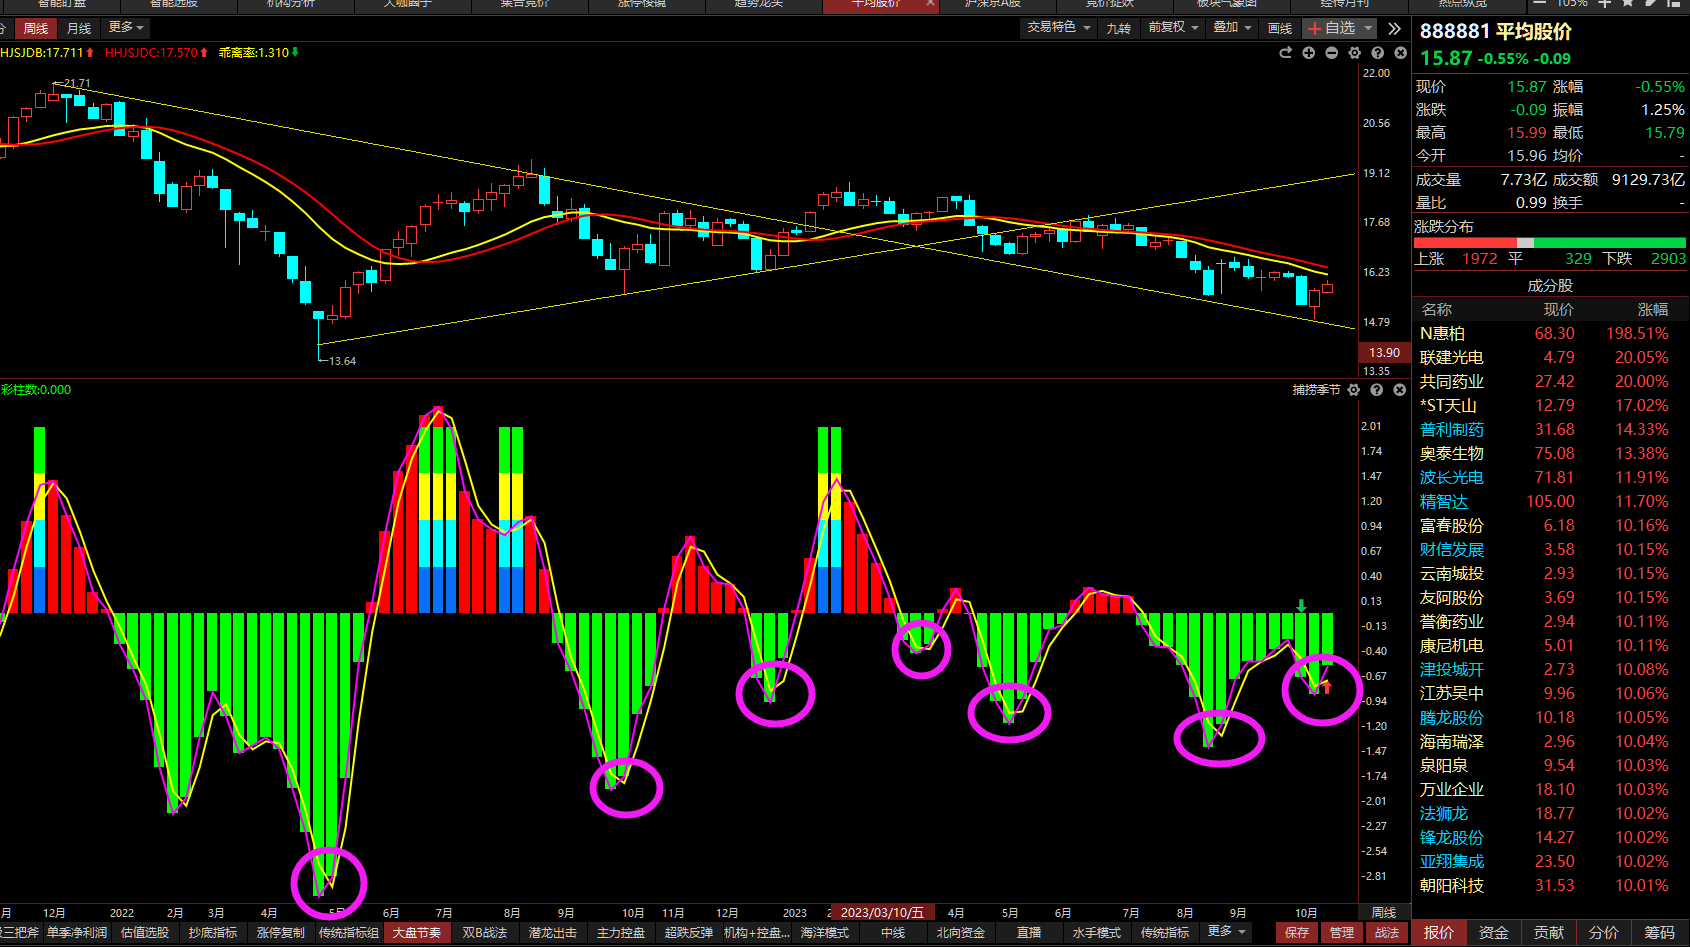
Task: Select 主力控盘 indicator tab
Action: pos(621,932)
